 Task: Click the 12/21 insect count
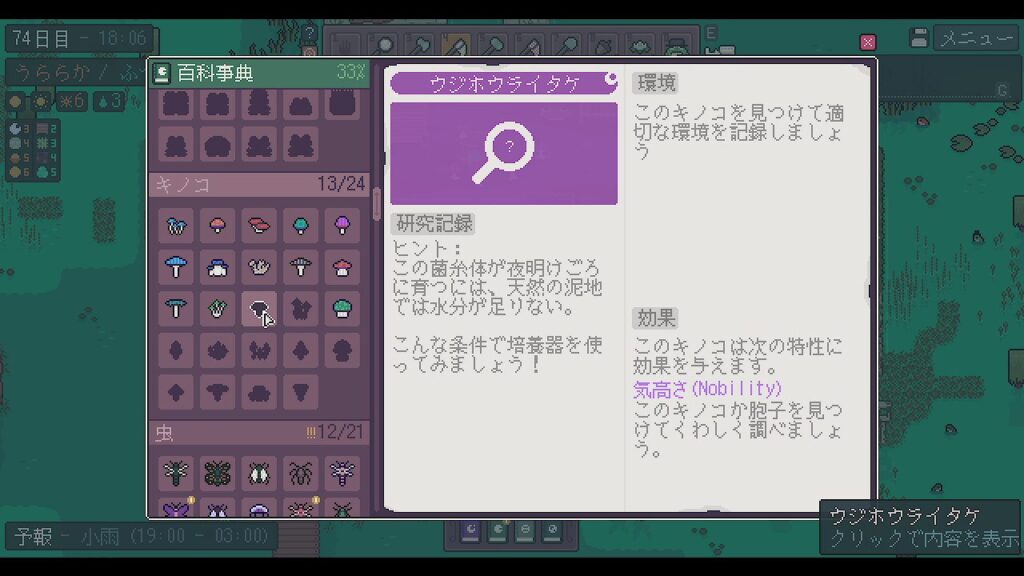(x=340, y=432)
